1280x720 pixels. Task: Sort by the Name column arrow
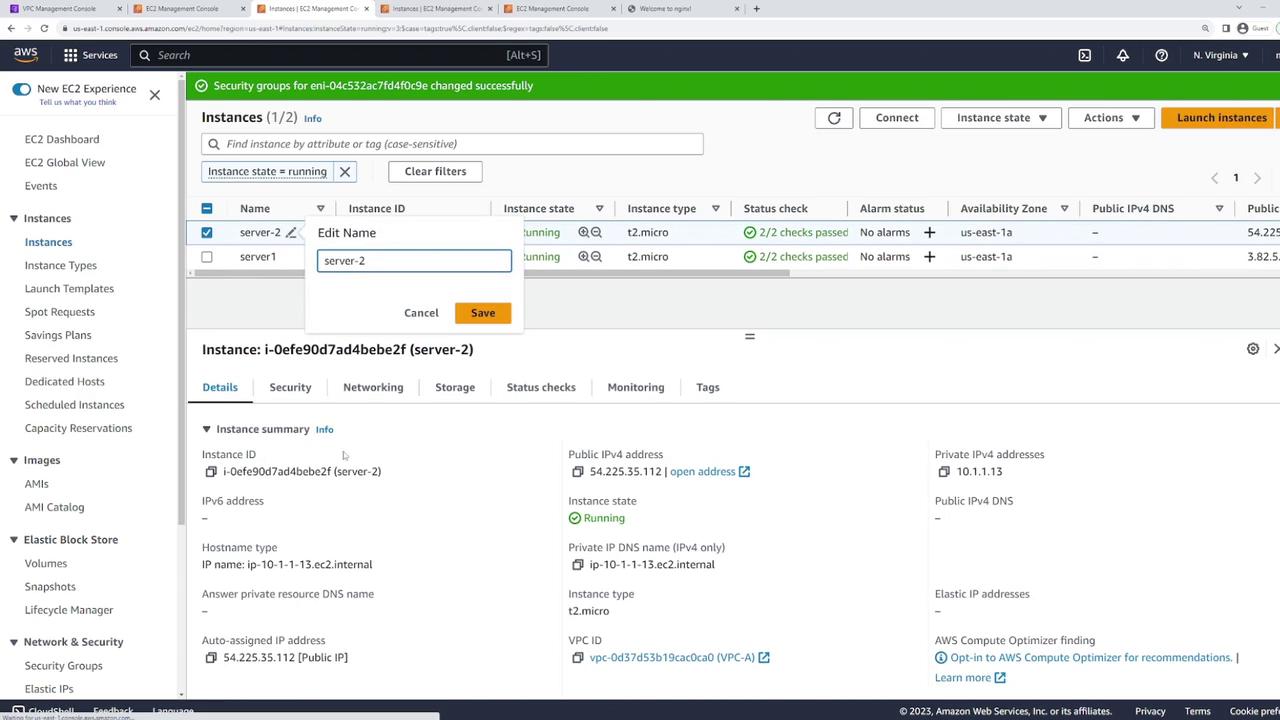pyautogui.click(x=320, y=209)
